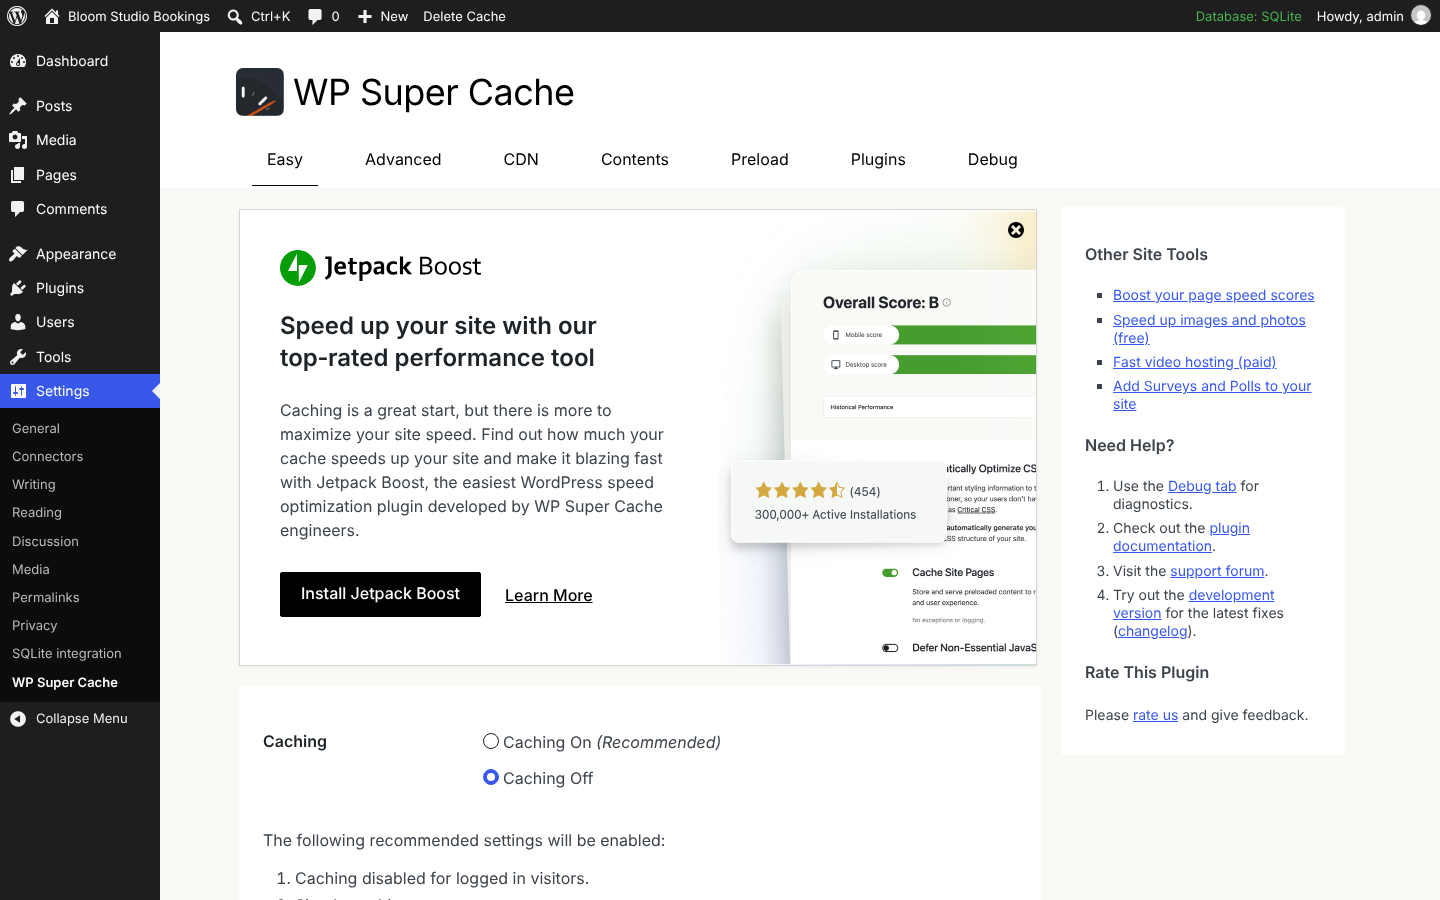Image resolution: width=1440 pixels, height=900 pixels.
Task: Open the Users menu
Action: (x=80, y=322)
